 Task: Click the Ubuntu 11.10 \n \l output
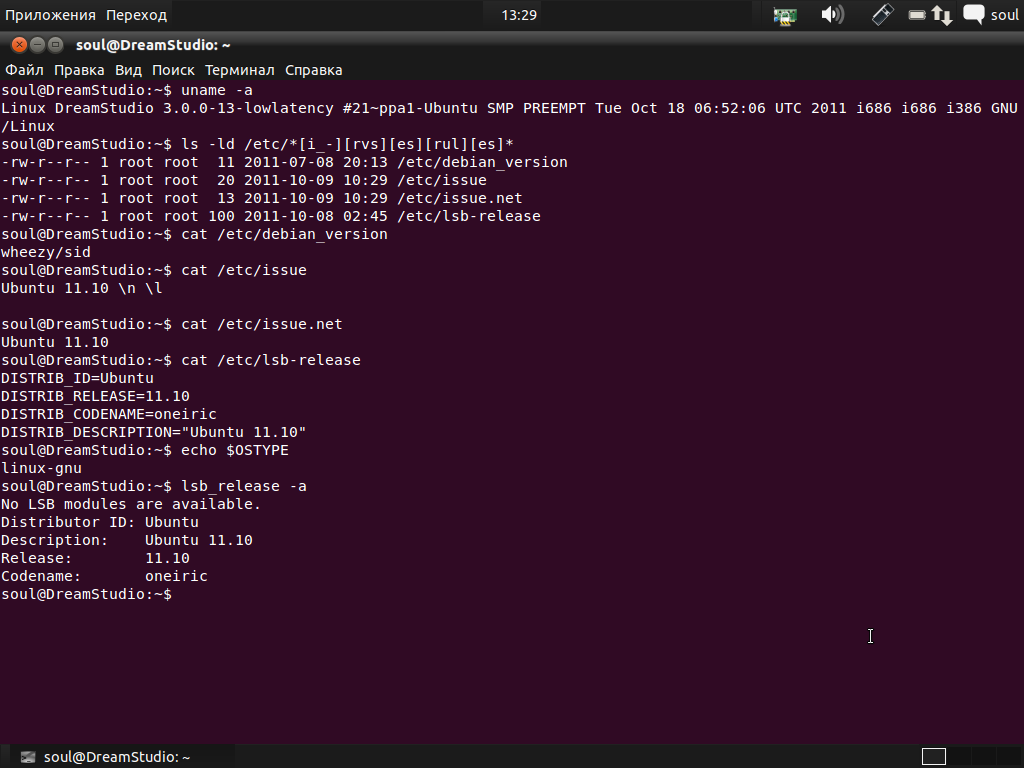pos(82,288)
